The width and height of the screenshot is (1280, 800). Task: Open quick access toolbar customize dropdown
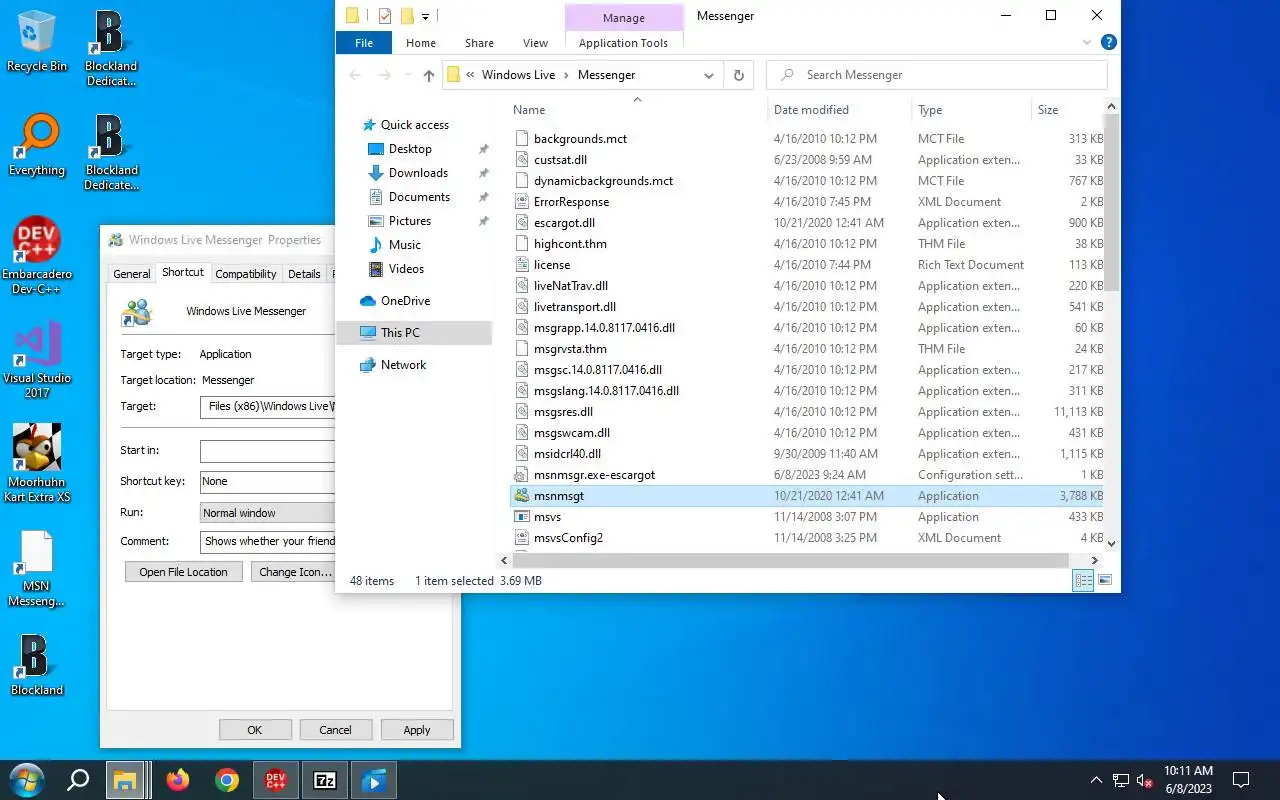(x=425, y=16)
